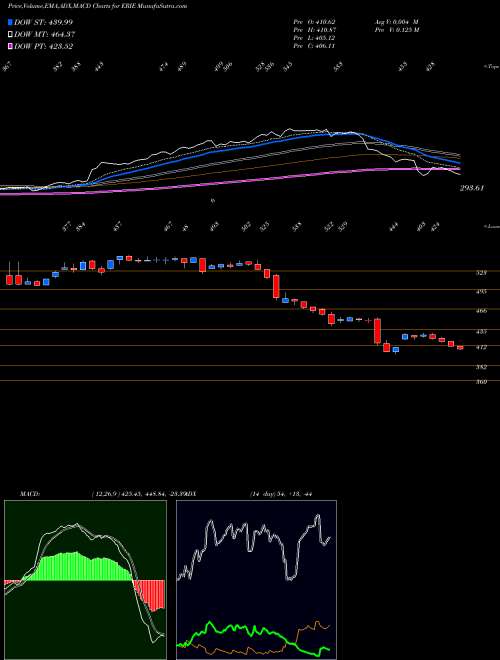500x660 pixels.
Task: Select the DOW MT 464.37 legend label
Action: pyautogui.click(x=45, y=35)
